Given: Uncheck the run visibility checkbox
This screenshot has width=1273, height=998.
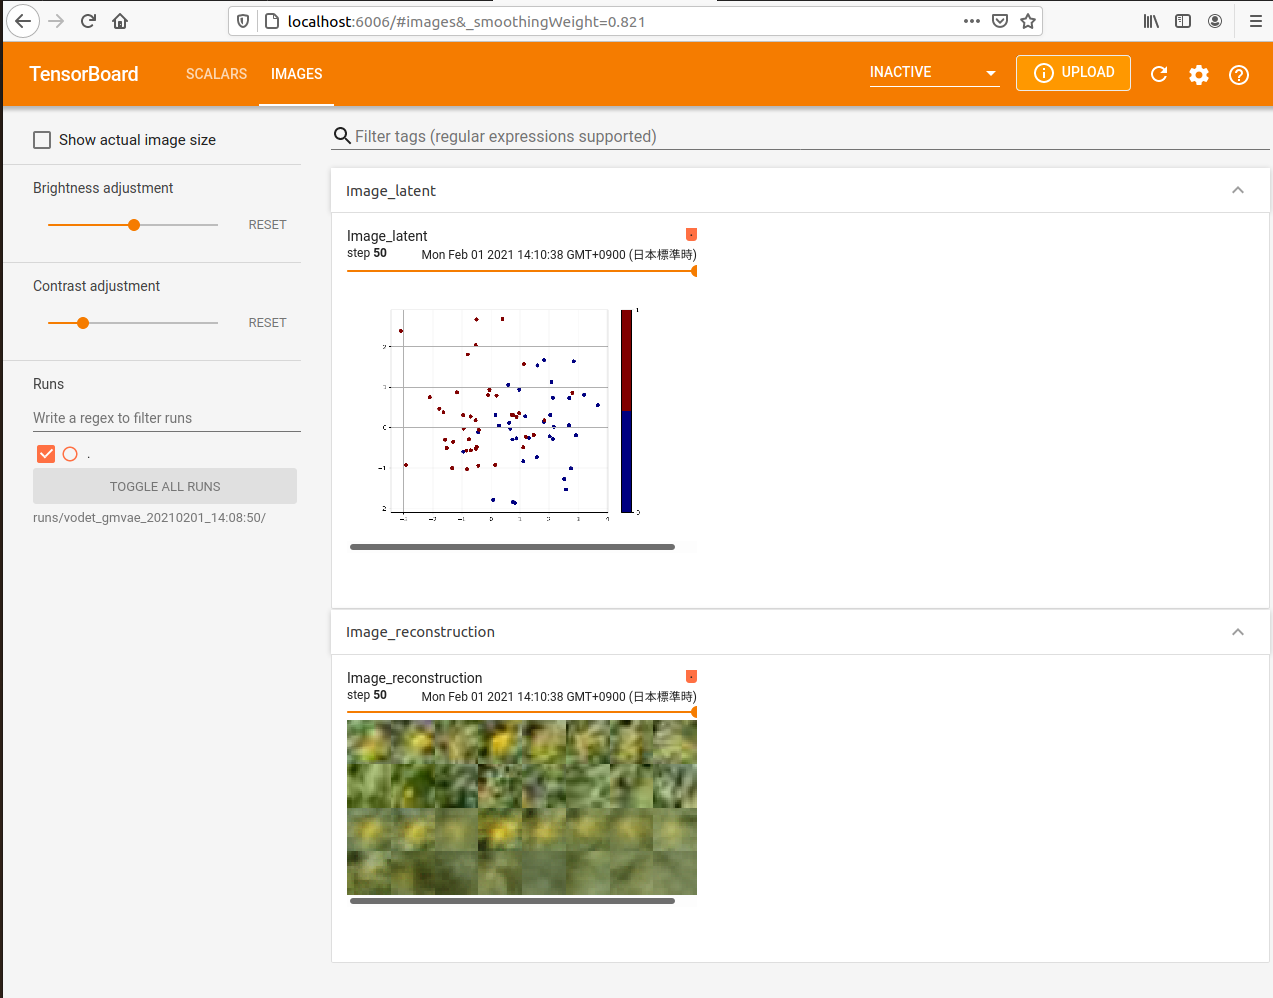Looking at the screenshot, I should pos(46,454).
